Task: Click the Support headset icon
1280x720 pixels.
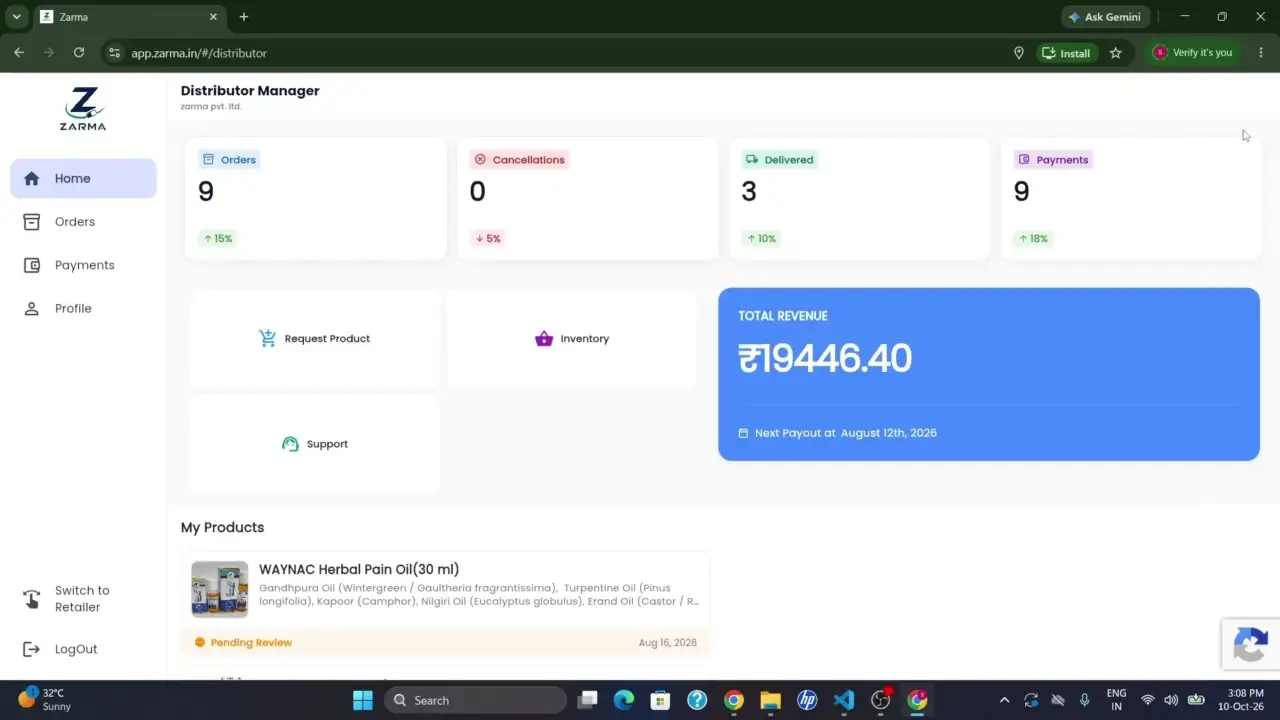Action: 290,443
